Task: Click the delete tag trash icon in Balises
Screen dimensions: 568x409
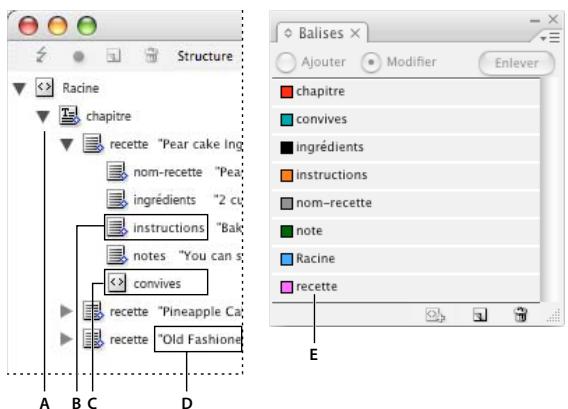Action: click(x=521, y=314)
